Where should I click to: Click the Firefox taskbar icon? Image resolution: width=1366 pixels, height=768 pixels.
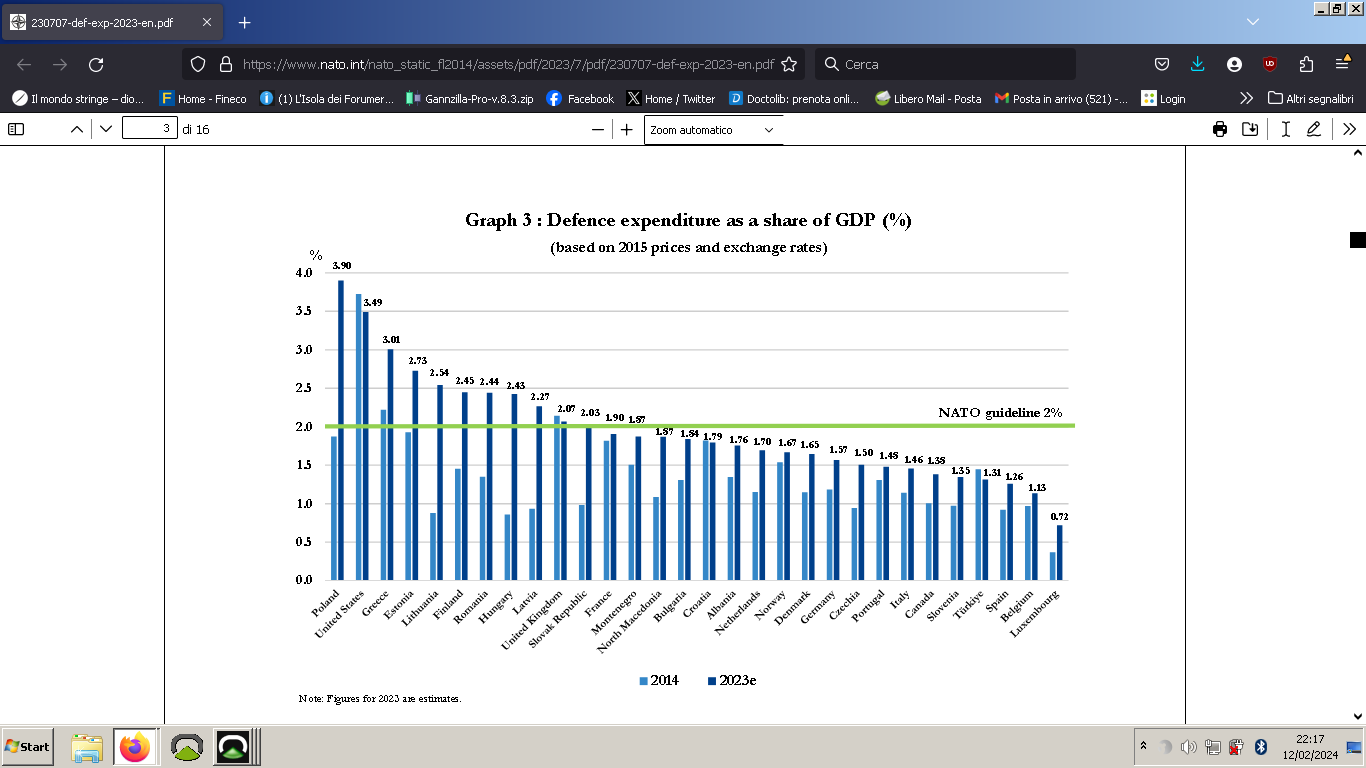[x=135, y=747]
